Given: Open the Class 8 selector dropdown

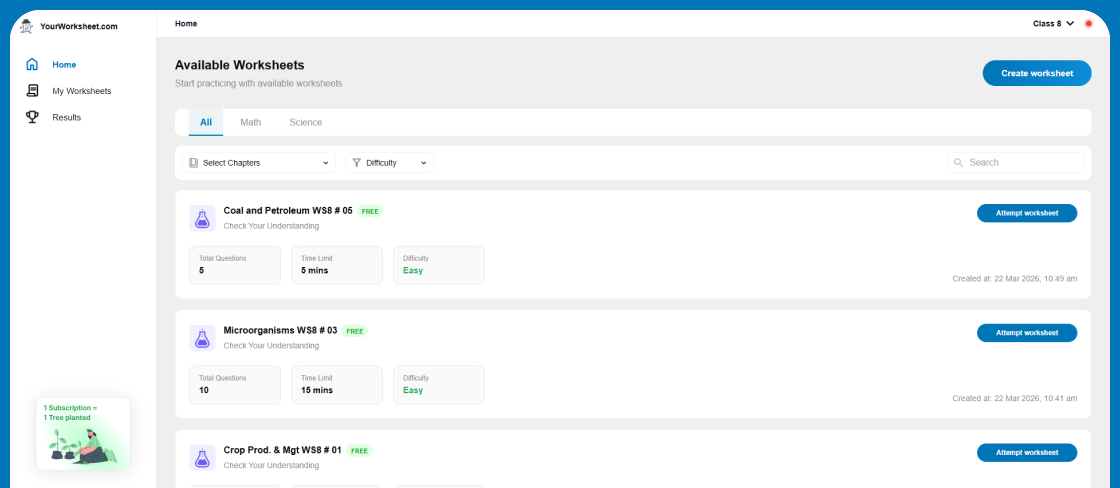Looking at the screenshot, I should click(x=1053, y=24).
